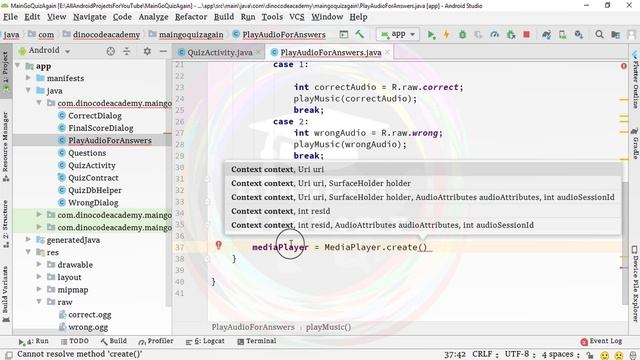Screen dimensions: 640x360
Task: Click the Apply Changes lightning icon
Action: pyautogui.click(x=447, y=35)
